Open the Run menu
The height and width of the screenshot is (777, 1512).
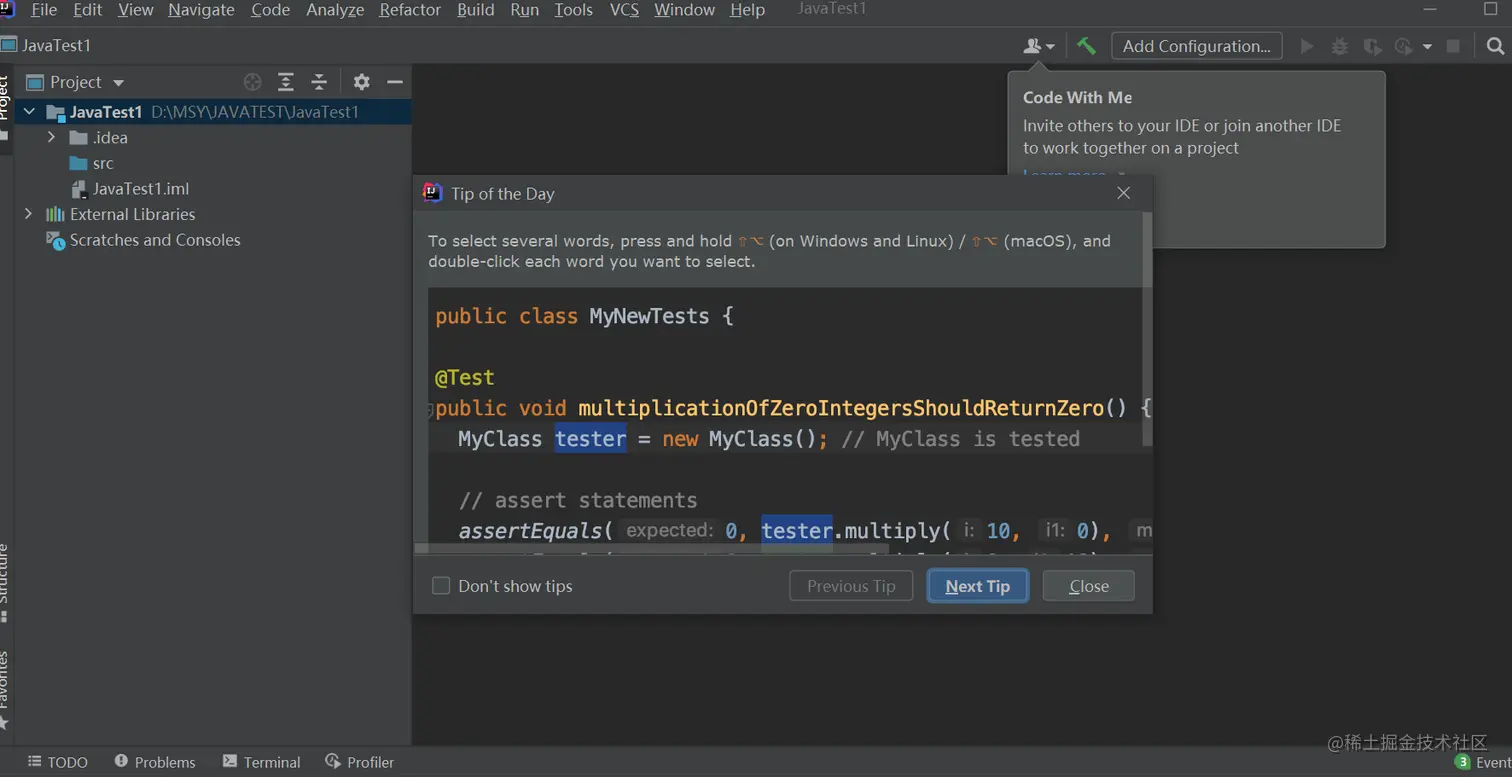point(524,10)
